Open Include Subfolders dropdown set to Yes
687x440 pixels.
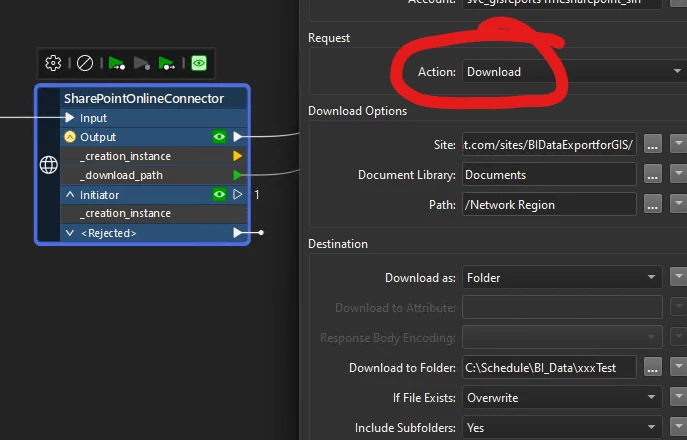tap(562, 427)
